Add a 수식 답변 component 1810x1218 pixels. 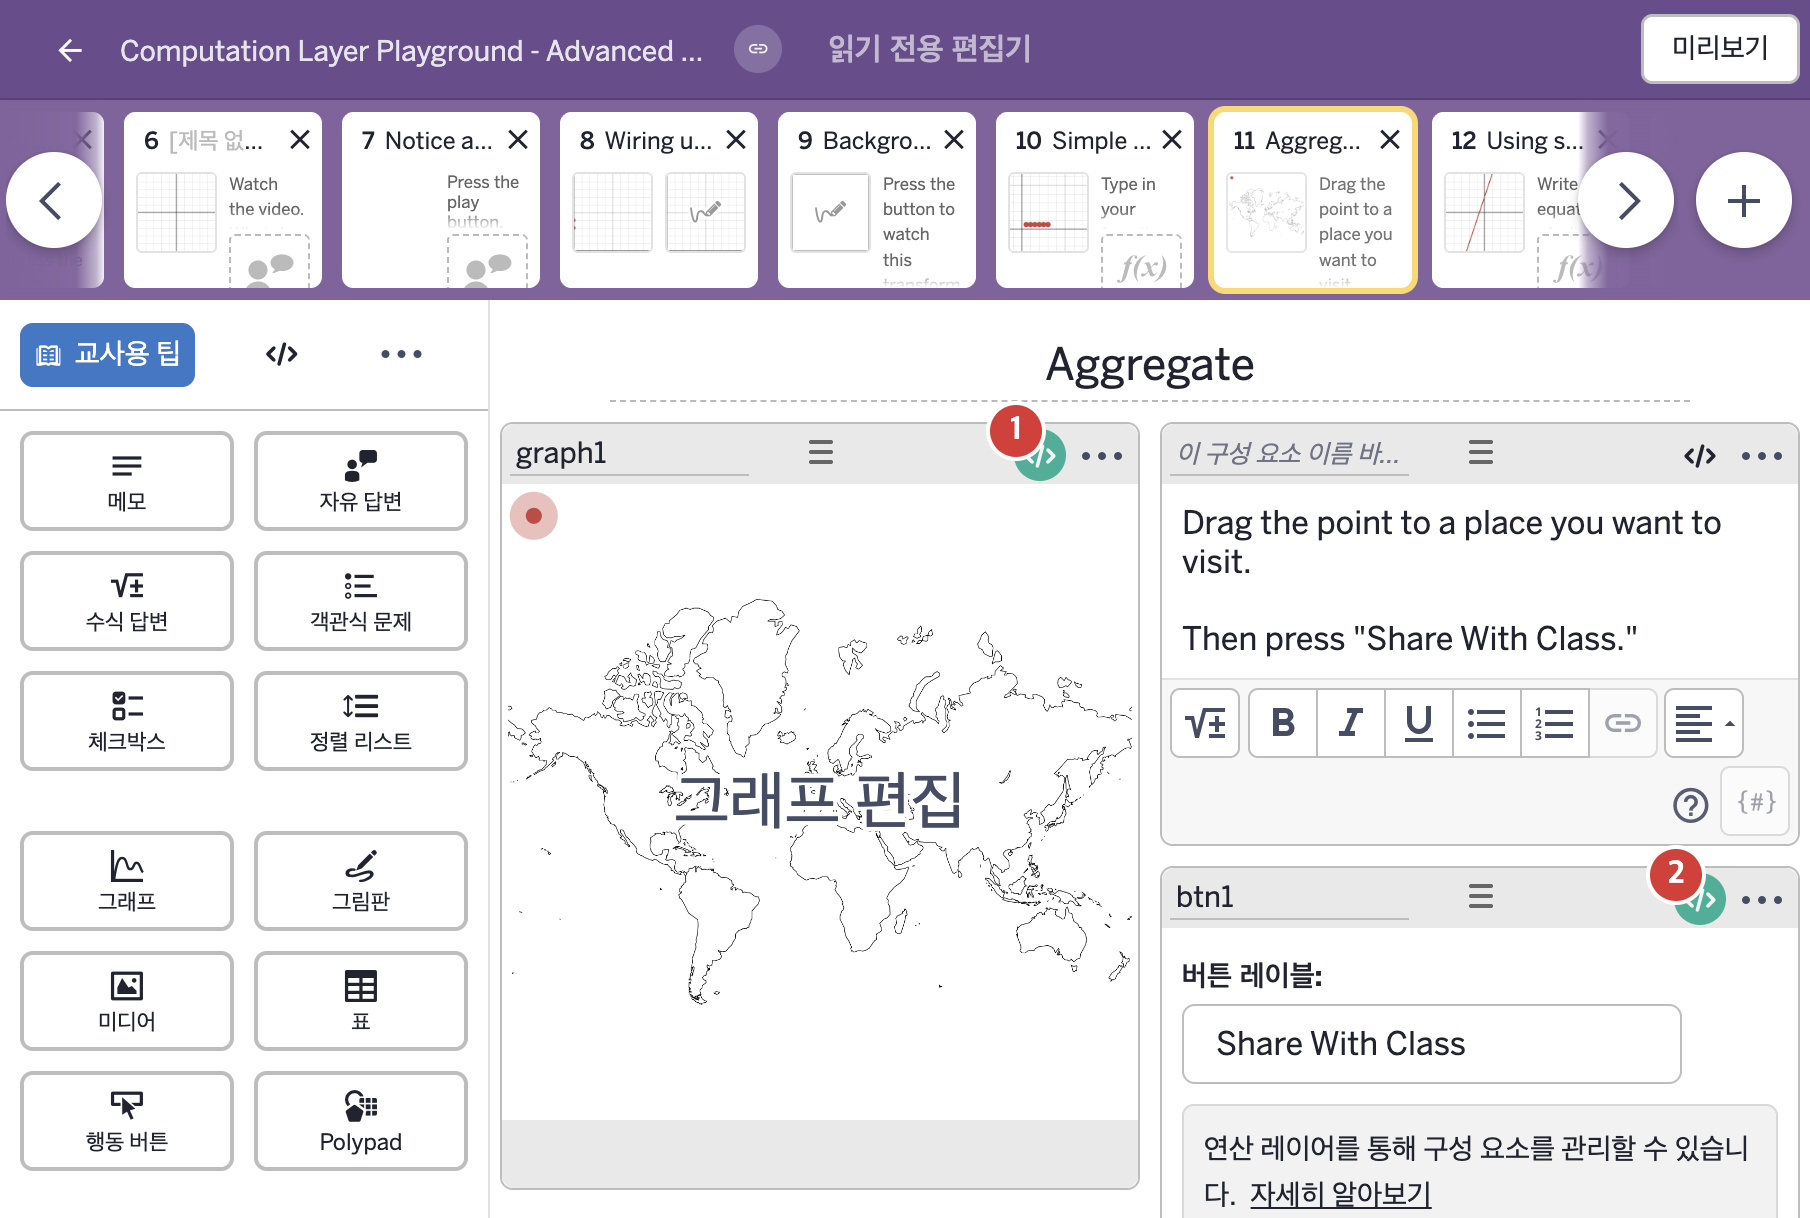(127, 601)
